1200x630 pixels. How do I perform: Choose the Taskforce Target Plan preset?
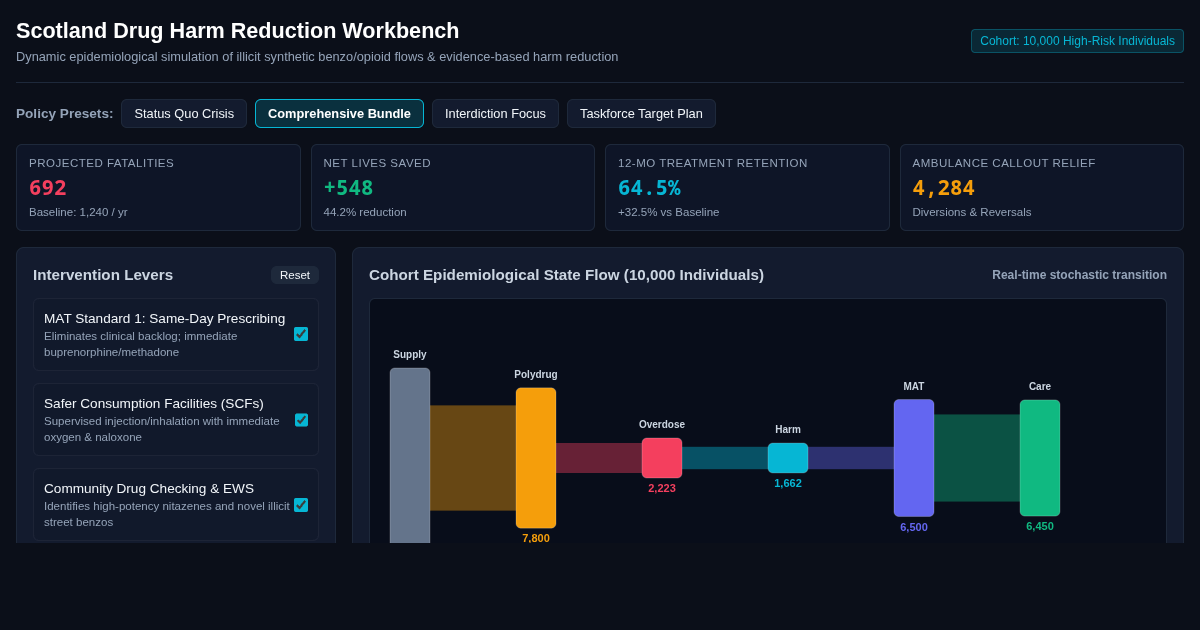(641, 113)
